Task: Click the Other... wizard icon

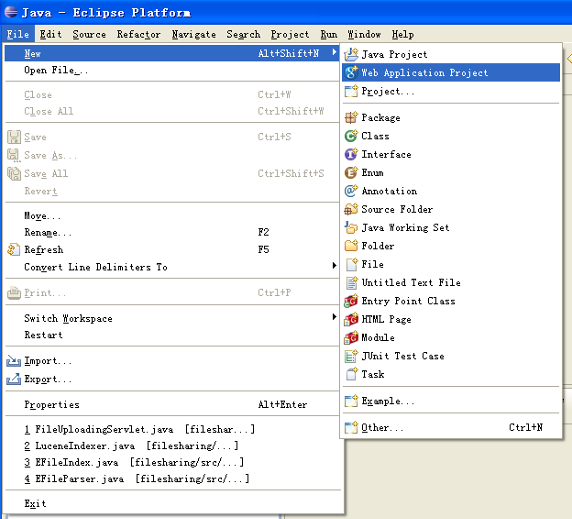Action: pos(351,427)
